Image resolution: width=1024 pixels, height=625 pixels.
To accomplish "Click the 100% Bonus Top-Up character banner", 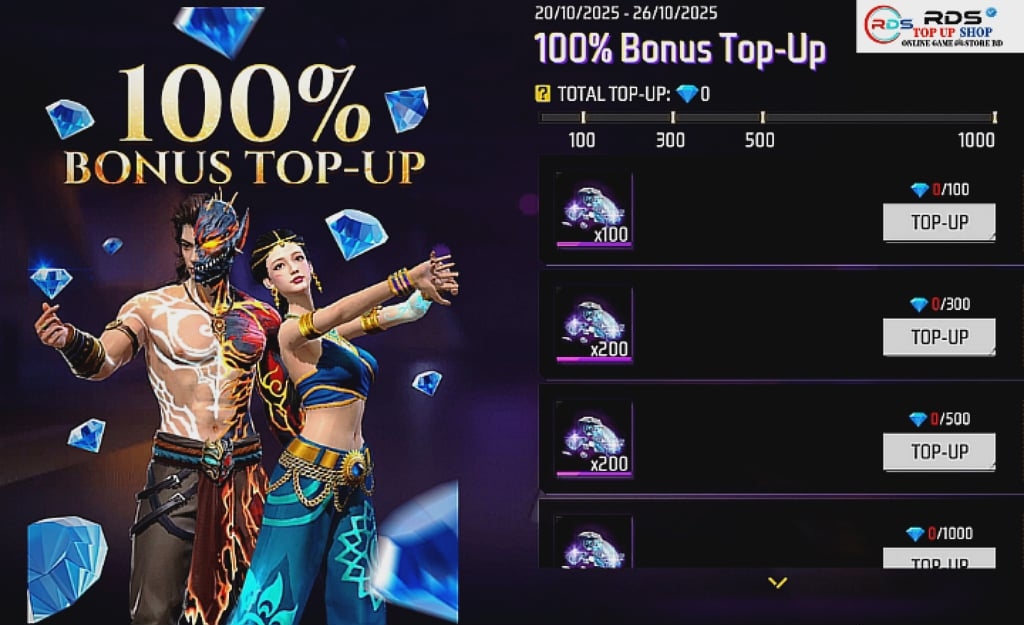I will click(x=243, y=315).
